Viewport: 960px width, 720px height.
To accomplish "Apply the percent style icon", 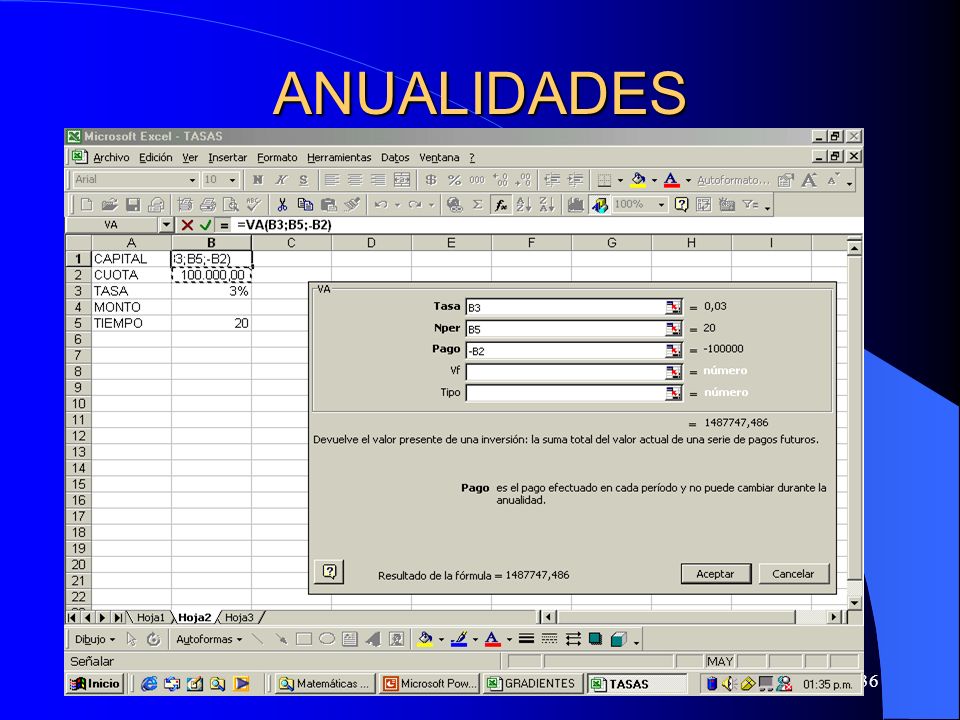I will pos(454,180).
